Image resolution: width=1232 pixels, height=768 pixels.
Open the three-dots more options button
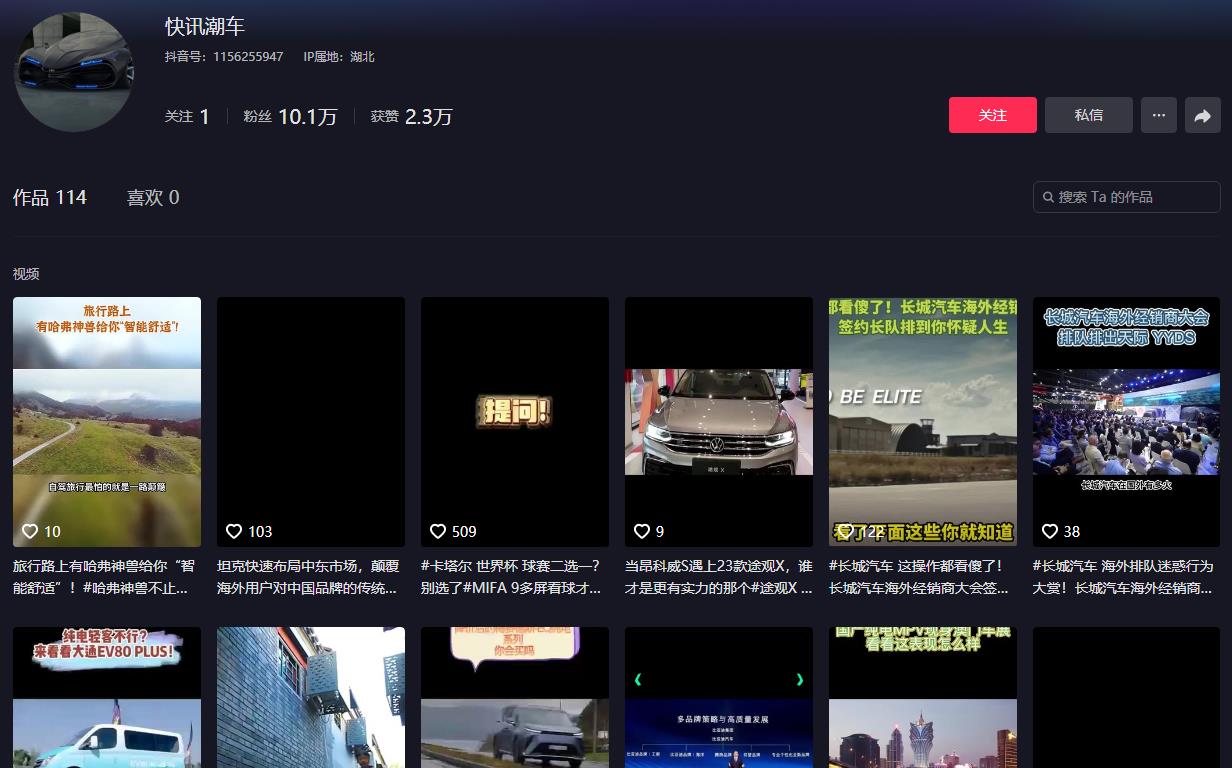coord(1158,115)
